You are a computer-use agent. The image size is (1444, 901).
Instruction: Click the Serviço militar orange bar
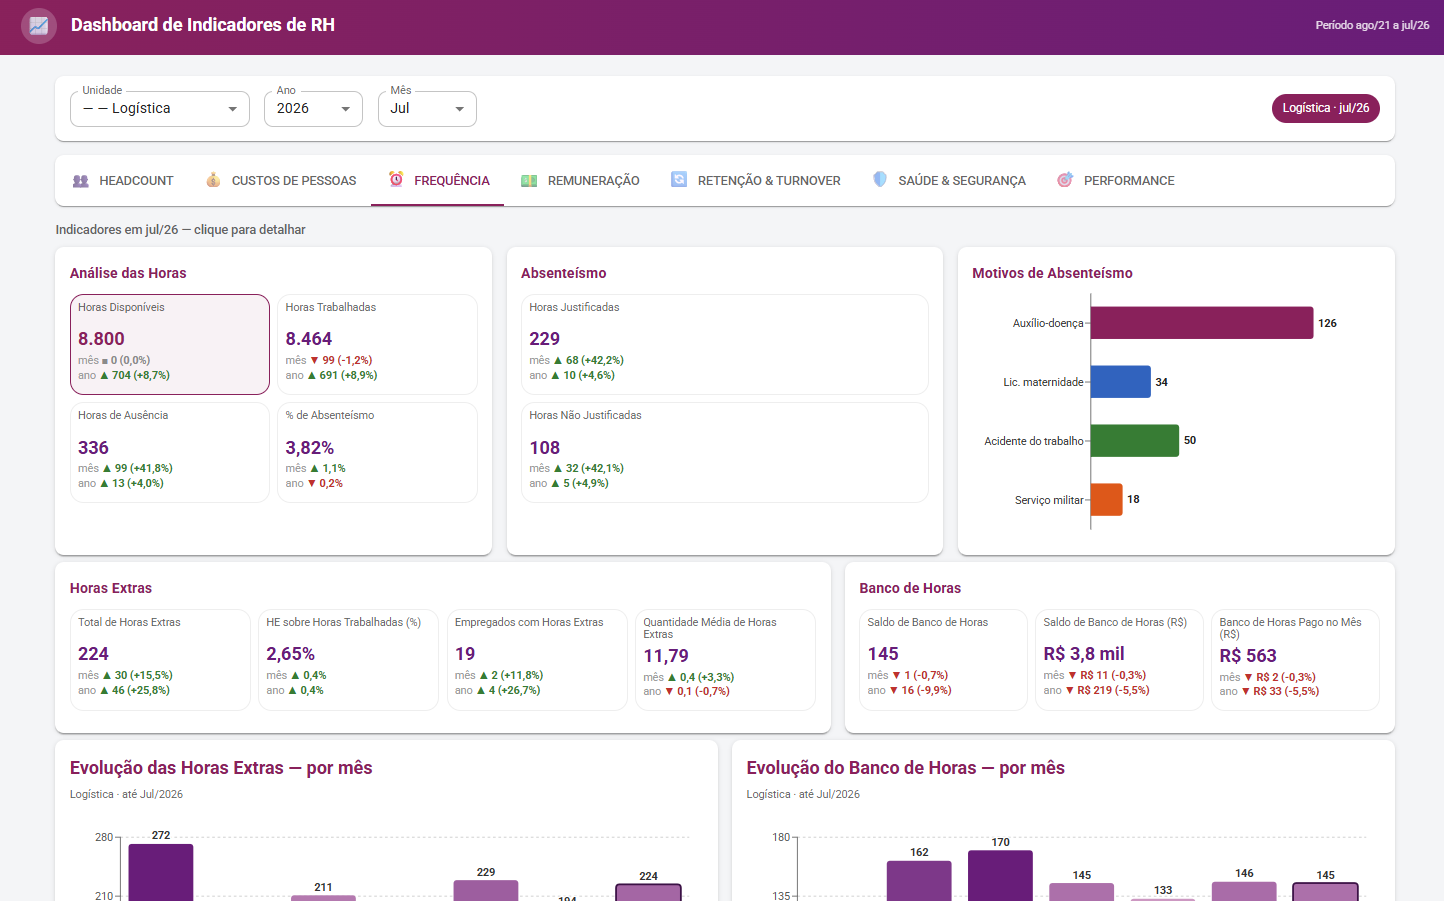[x=1107, y=500]
